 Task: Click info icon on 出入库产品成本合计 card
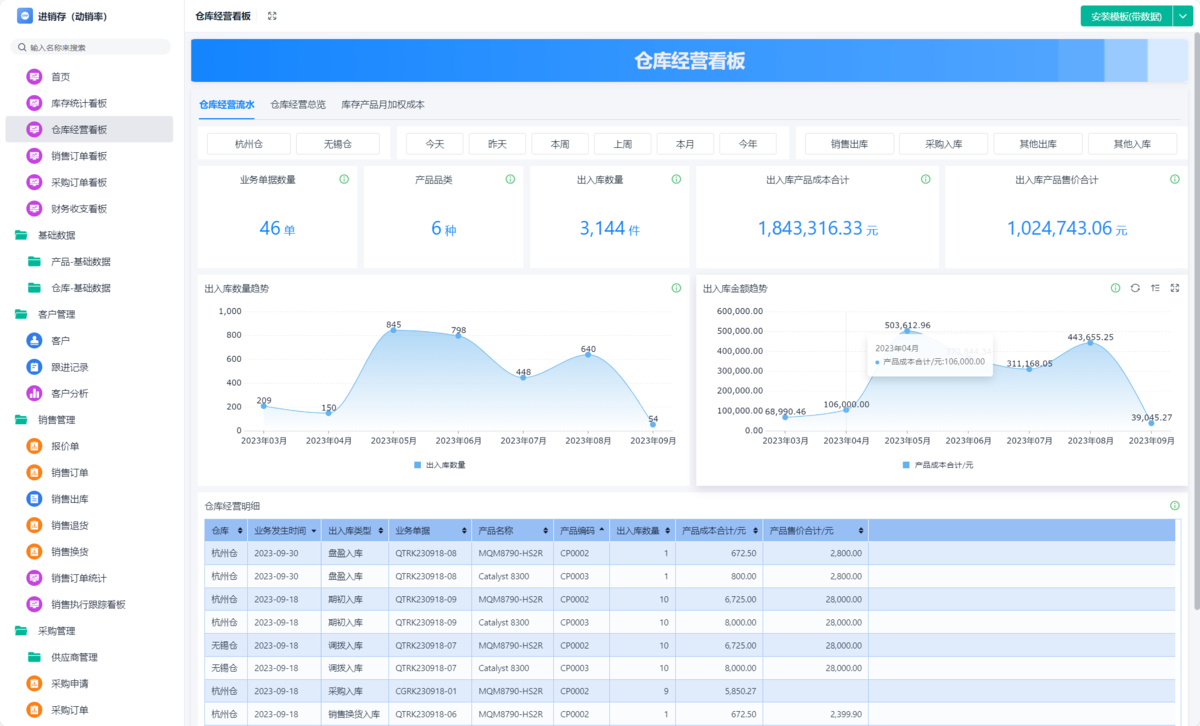[925, 179]
